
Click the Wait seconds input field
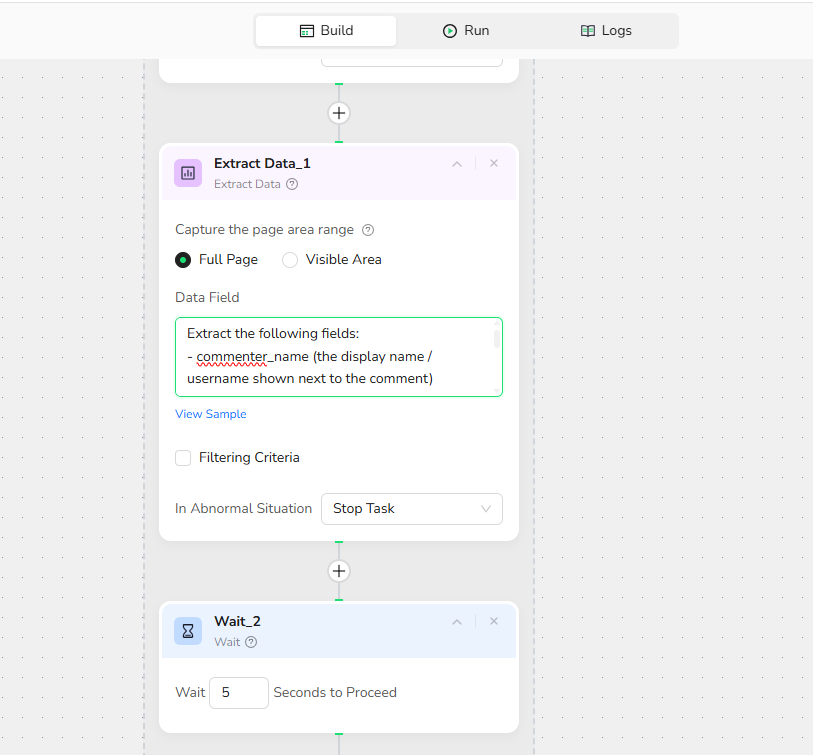pyautogui.click(x=238, y=693)
